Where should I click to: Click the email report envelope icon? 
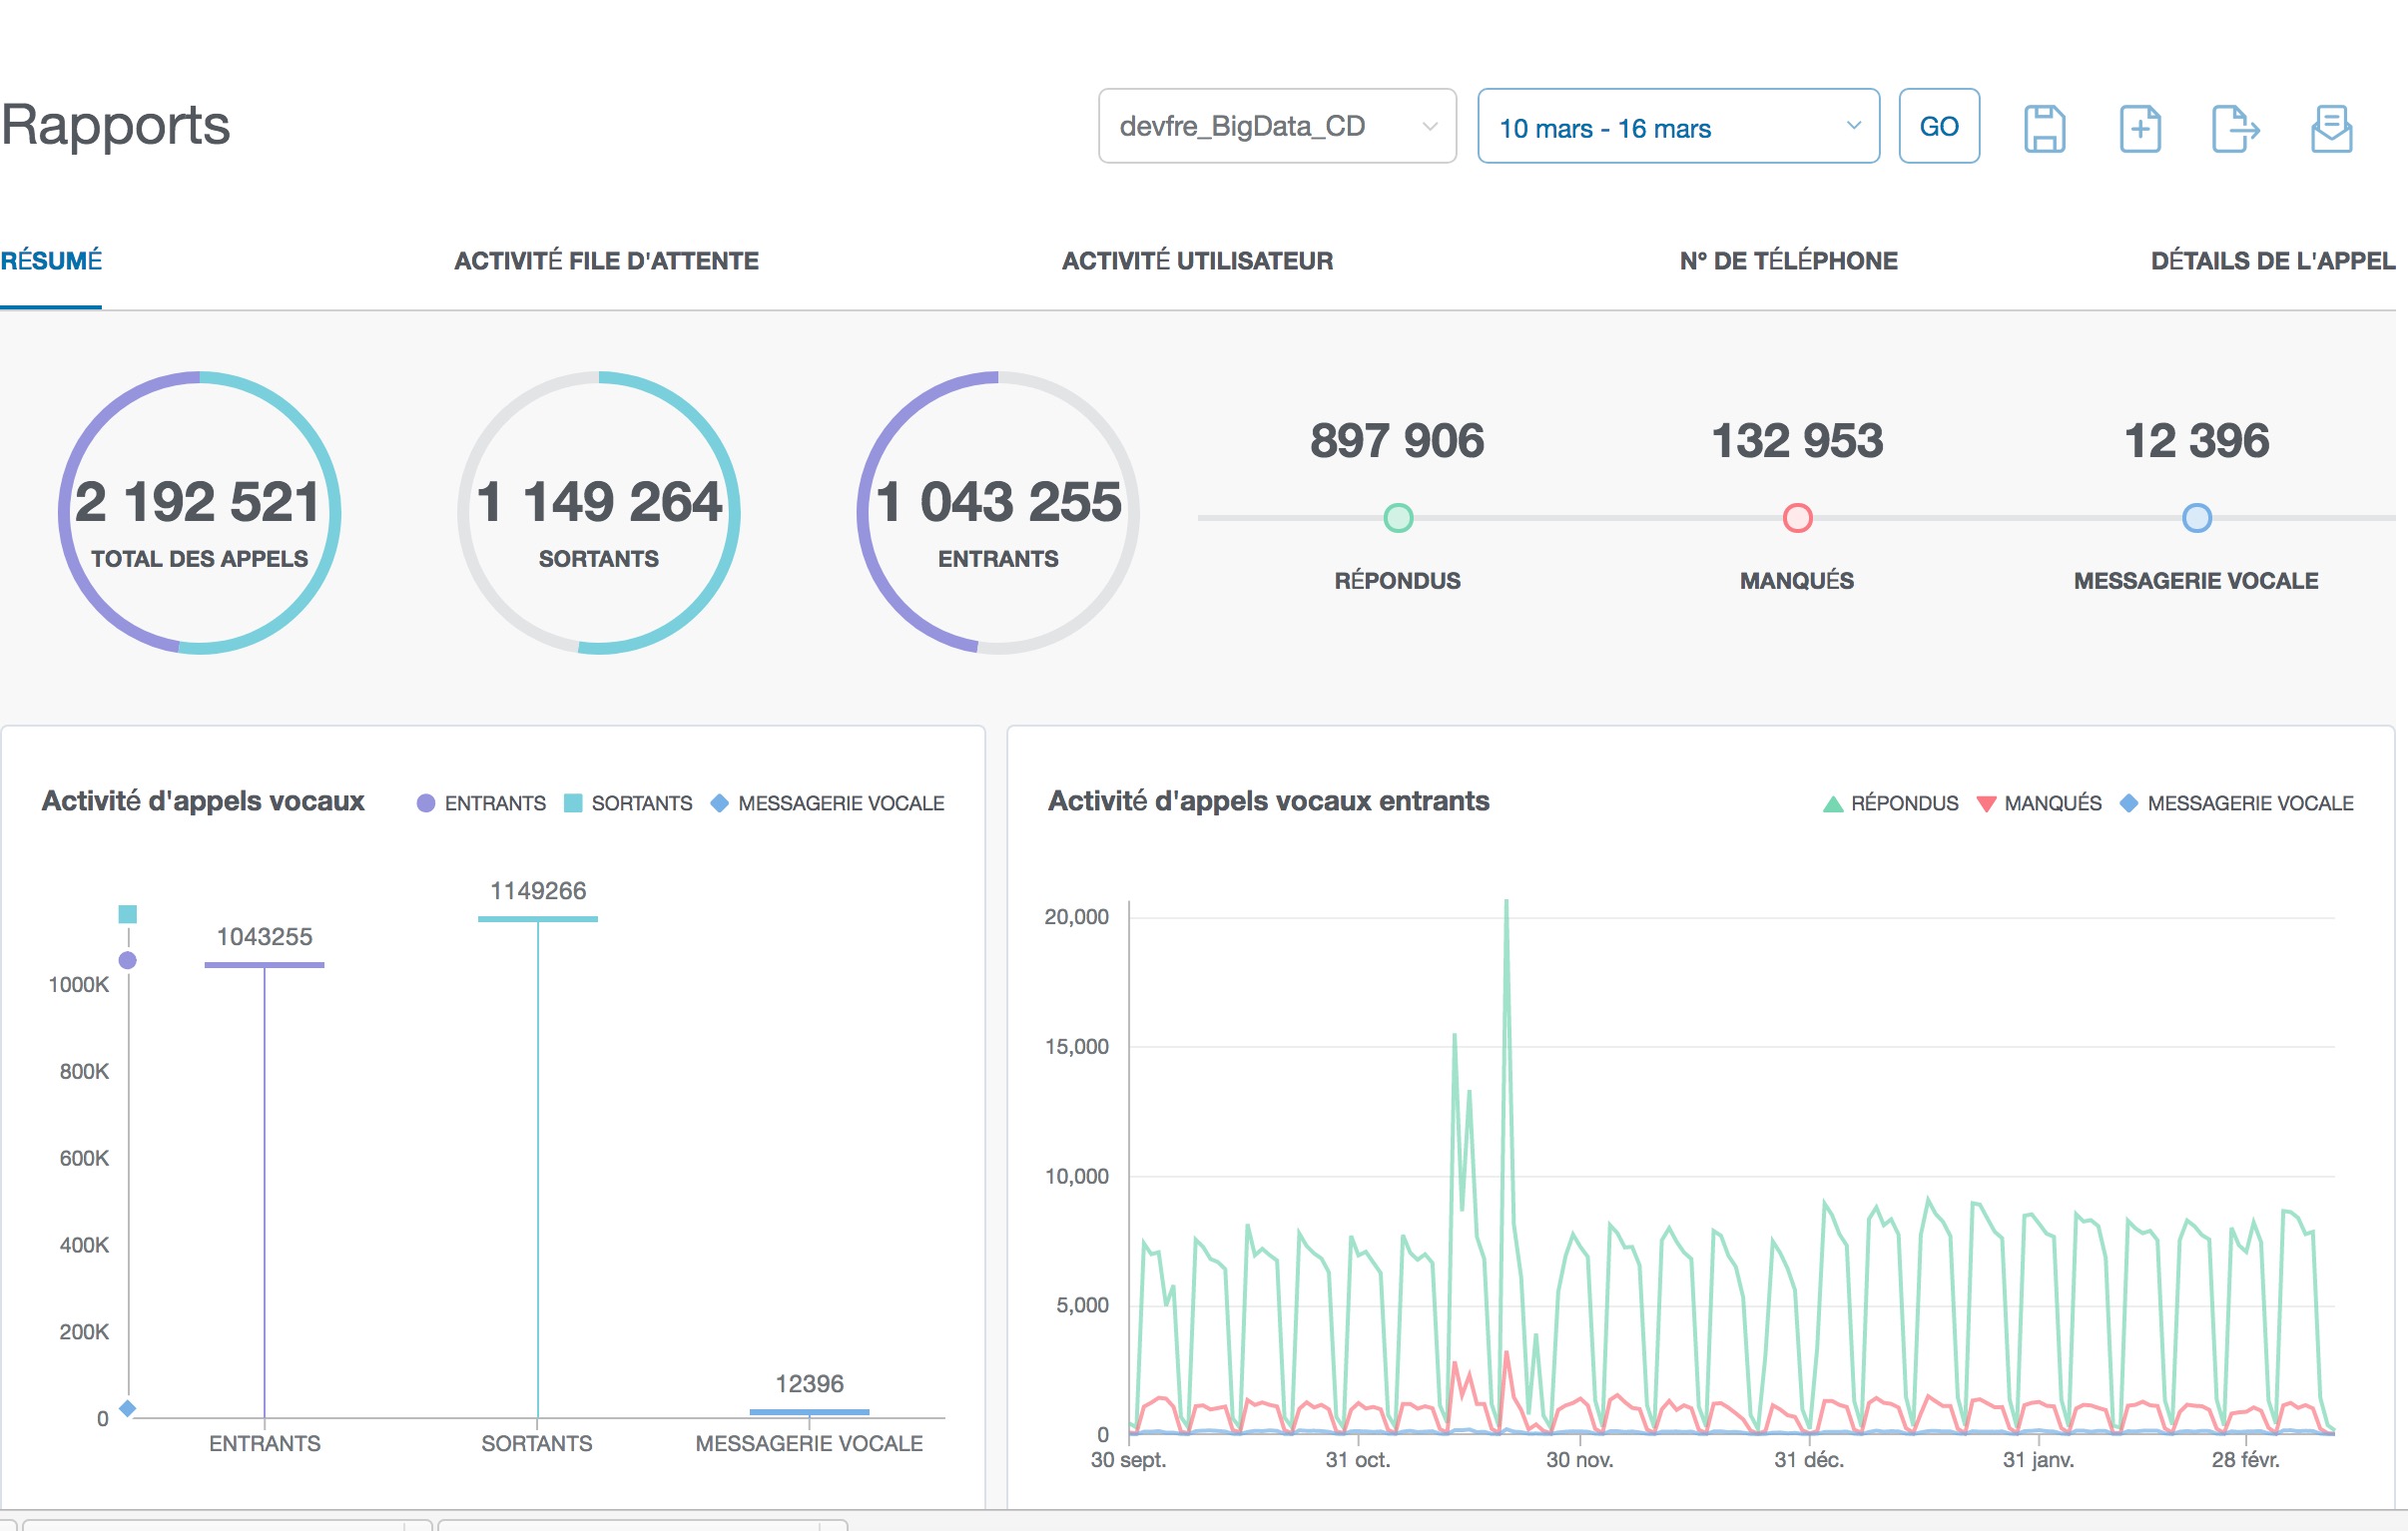coord(2331,128)
